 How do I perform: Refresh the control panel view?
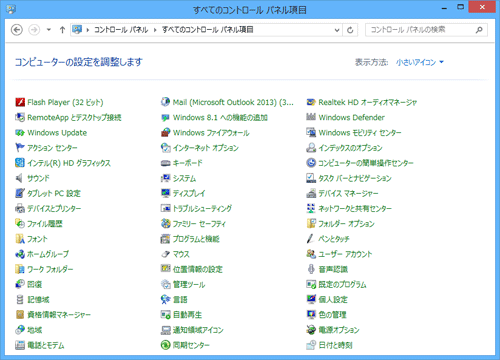pyautogui.click(x=350, y=30)
